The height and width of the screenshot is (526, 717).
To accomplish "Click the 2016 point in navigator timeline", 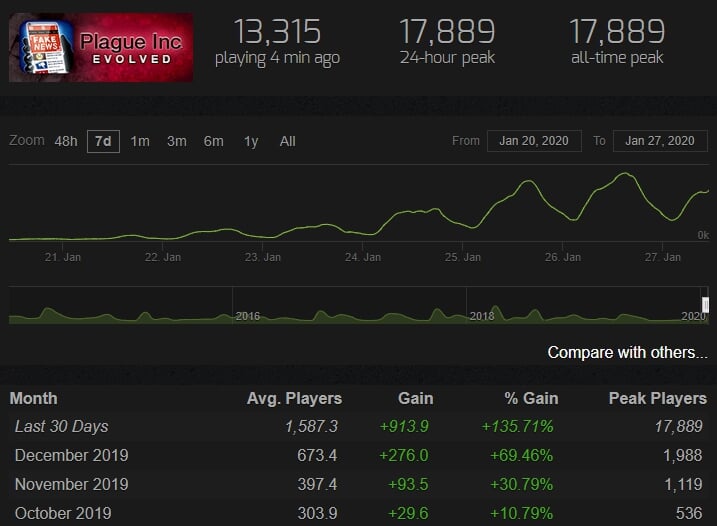I will tap(247, 316).
